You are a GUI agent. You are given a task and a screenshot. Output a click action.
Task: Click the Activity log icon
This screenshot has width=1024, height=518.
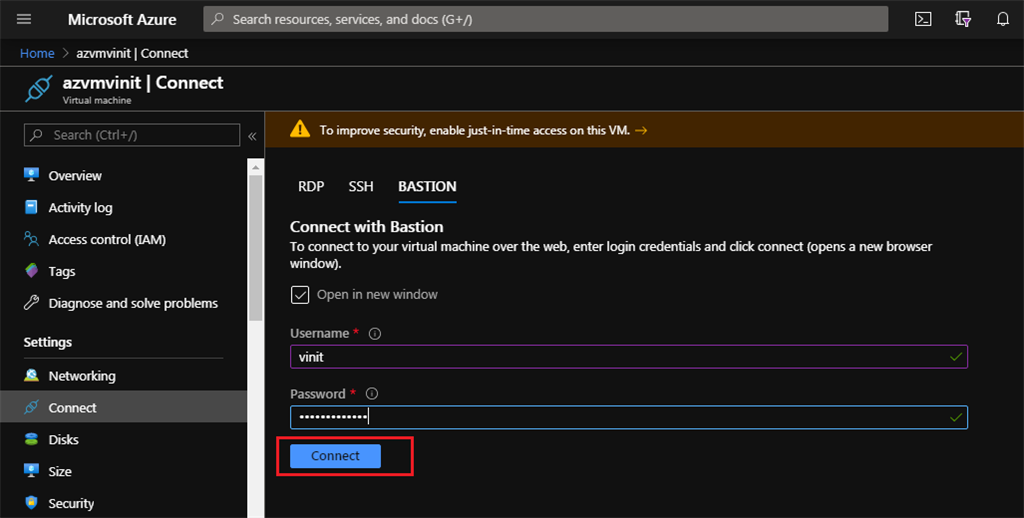pos(31,207)
